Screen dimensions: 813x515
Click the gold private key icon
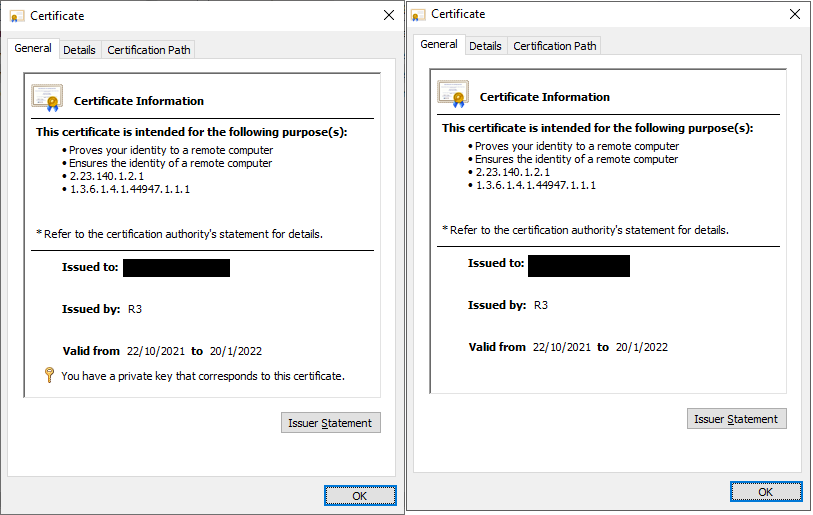tap(49, 375)
